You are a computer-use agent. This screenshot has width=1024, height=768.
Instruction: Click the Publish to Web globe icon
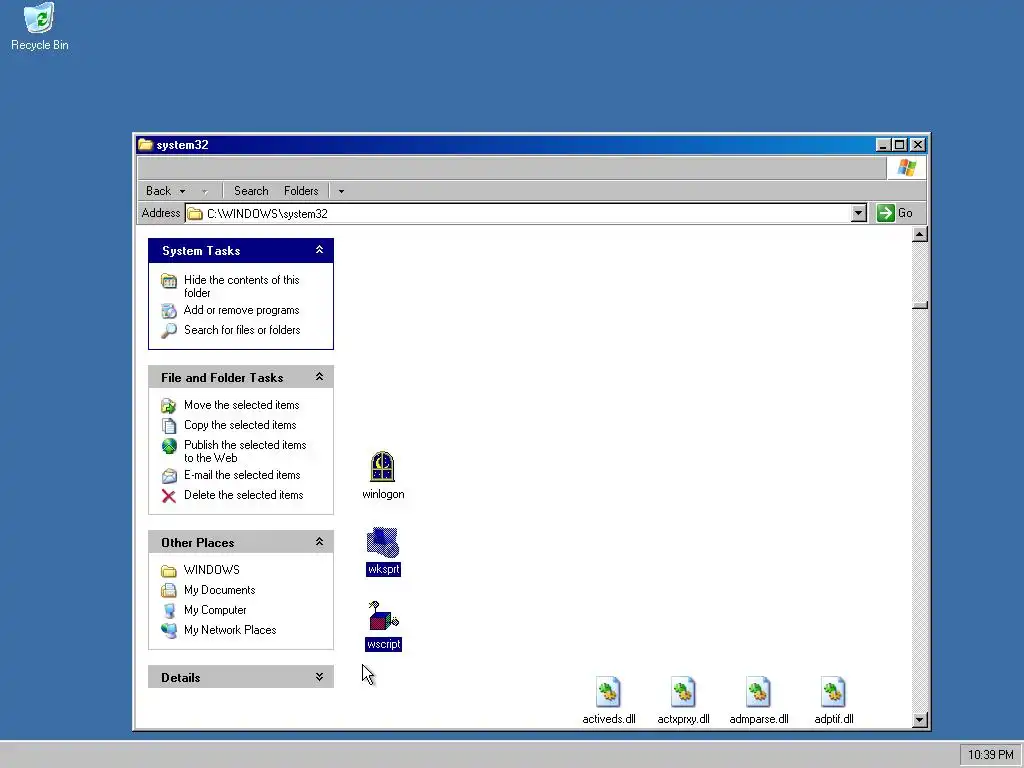(168, 446)
